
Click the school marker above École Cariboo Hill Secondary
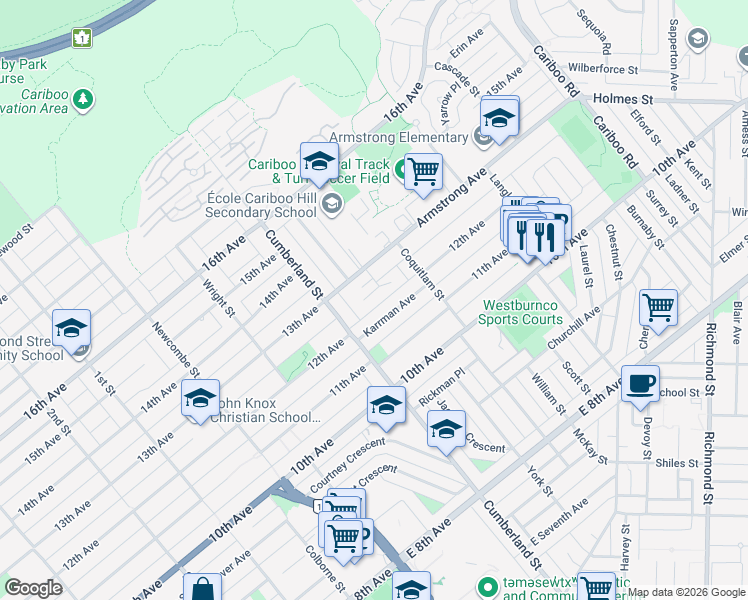click(x=319, y=164)
